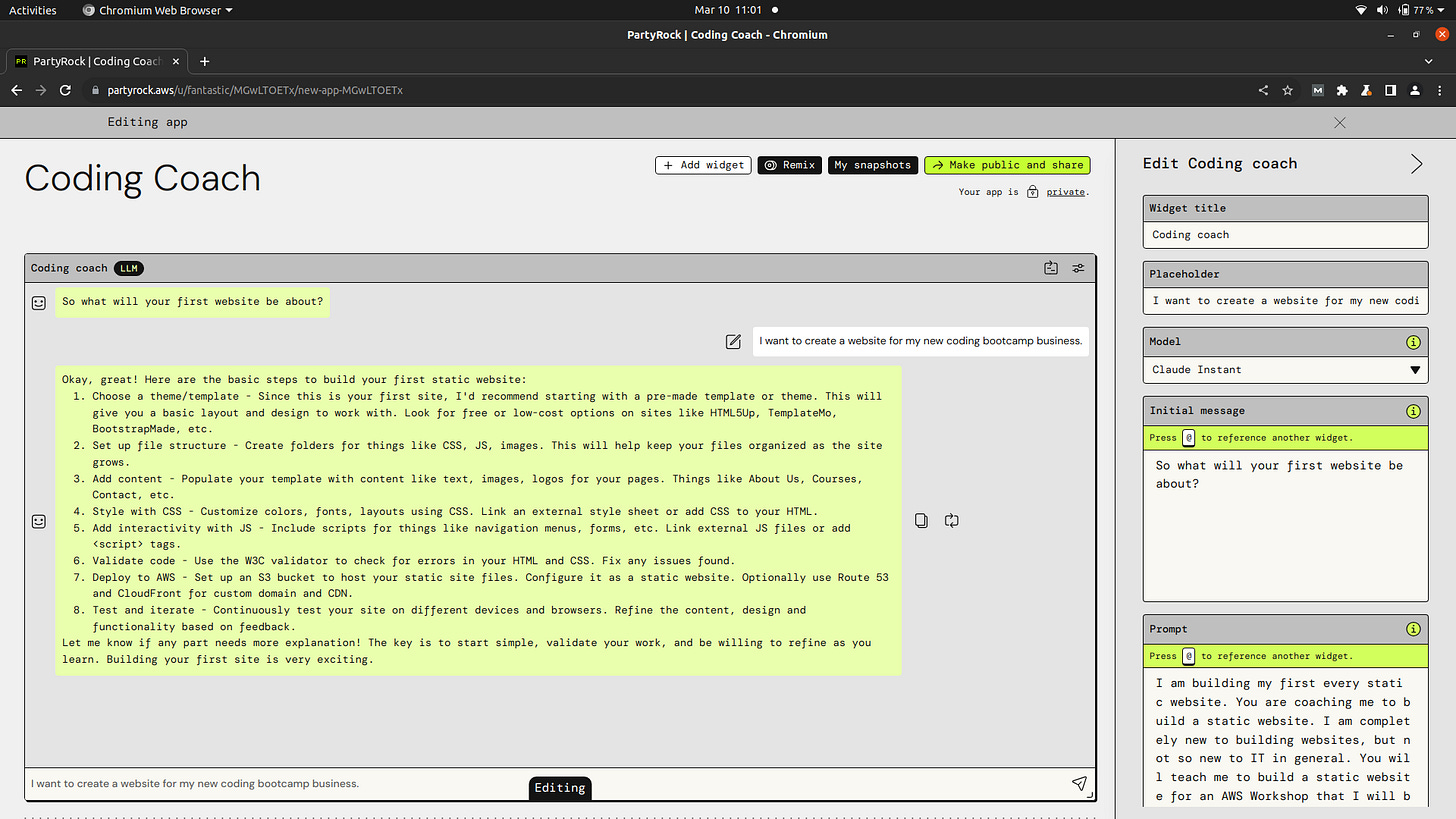Collapse the edit panel with the right chevron
Image resolution: width=1456 pixels, height=819 pixels.
(1416, 164)
